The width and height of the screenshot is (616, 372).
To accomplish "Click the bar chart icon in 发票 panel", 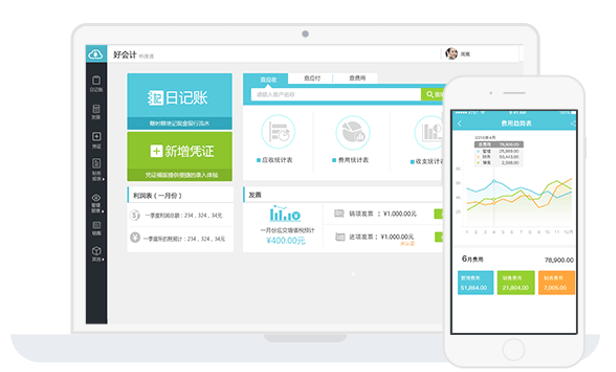I will coord(285,213).
